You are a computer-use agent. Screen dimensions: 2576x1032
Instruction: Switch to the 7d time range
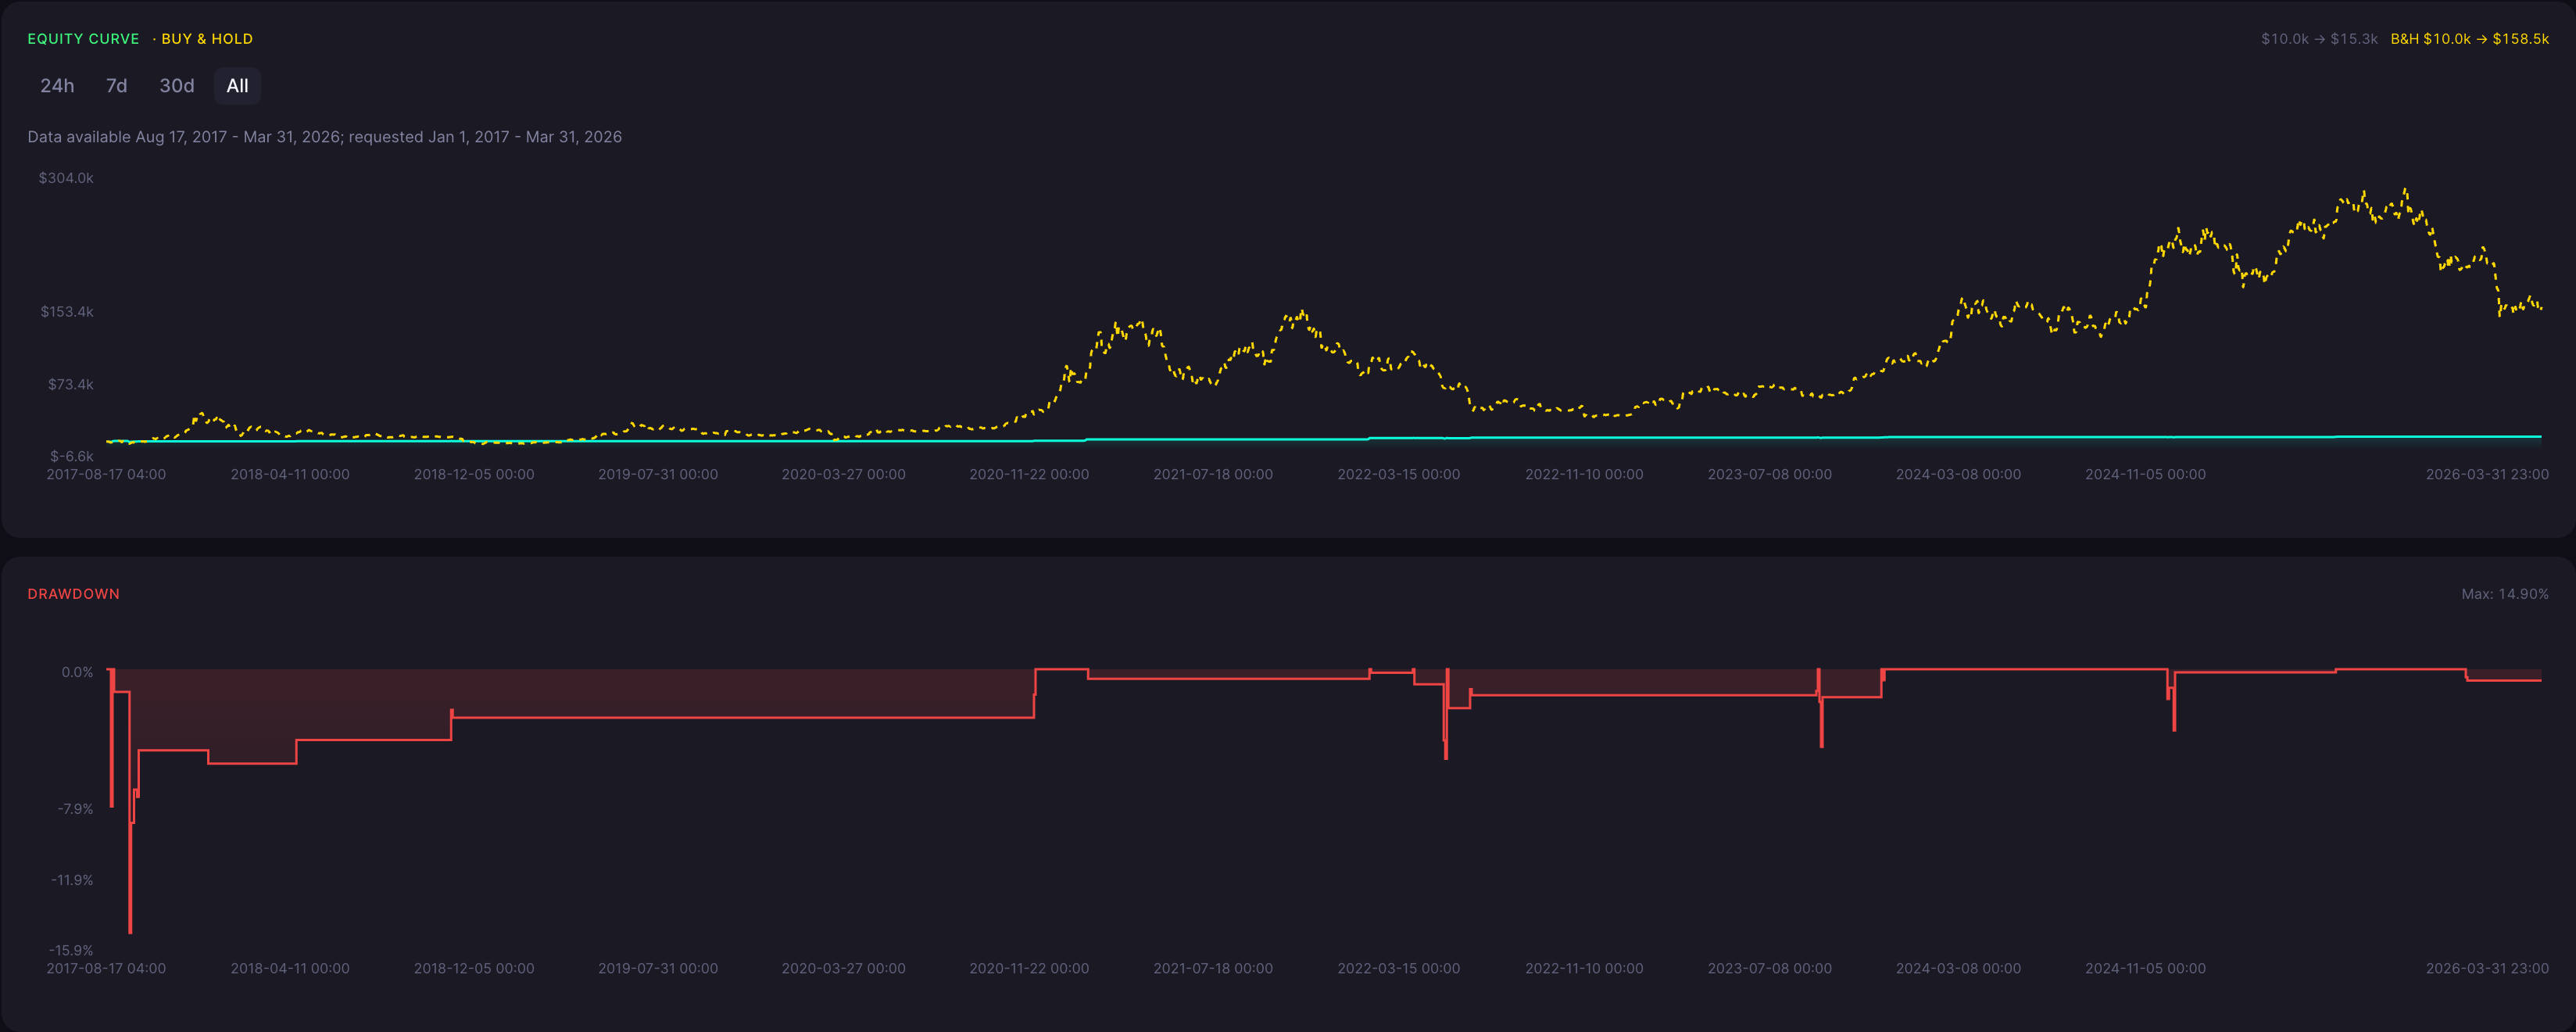coord(117,86)
